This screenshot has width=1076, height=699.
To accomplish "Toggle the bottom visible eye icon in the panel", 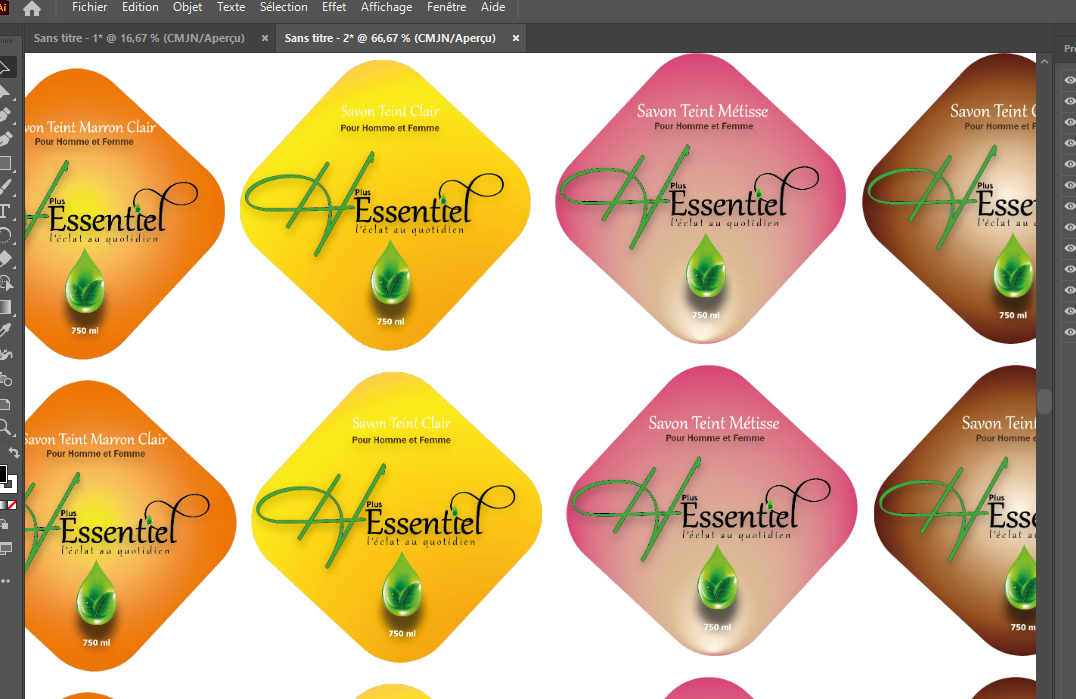I will coord(1069,332).
